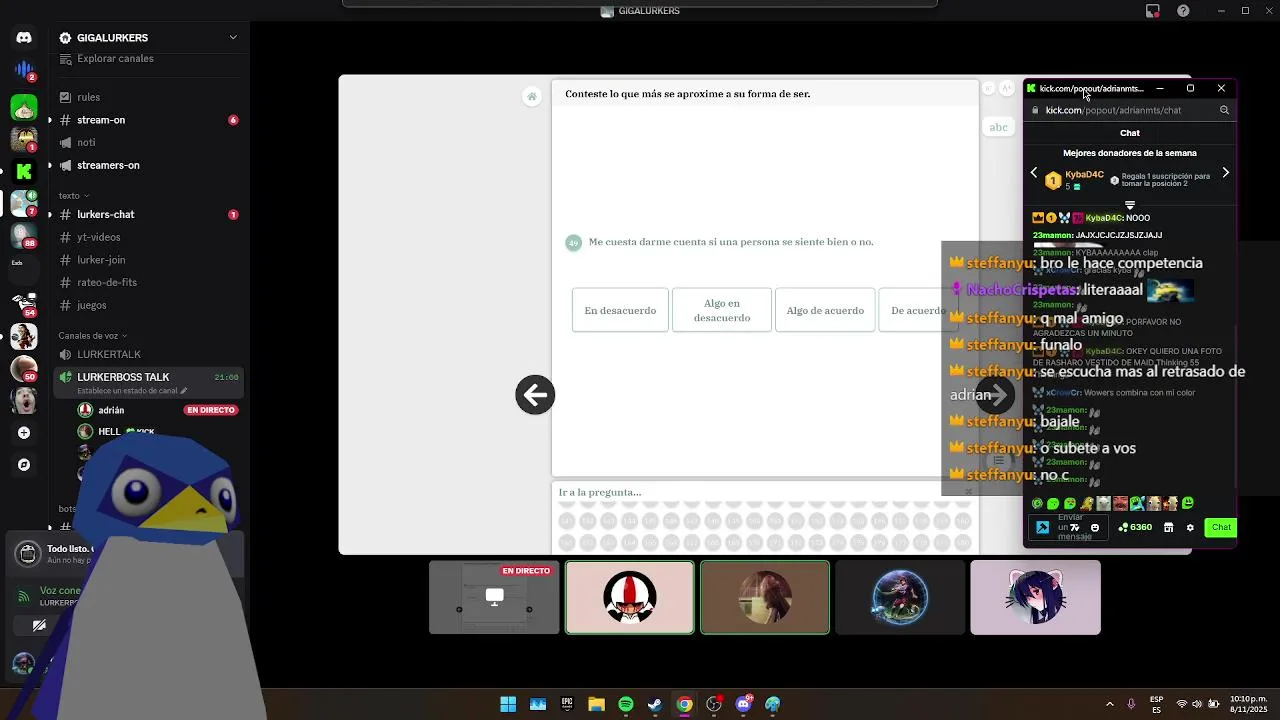Click the microphone icon in system tray
Screen dimensions: 1280x720
click(x=1131, y=704)
